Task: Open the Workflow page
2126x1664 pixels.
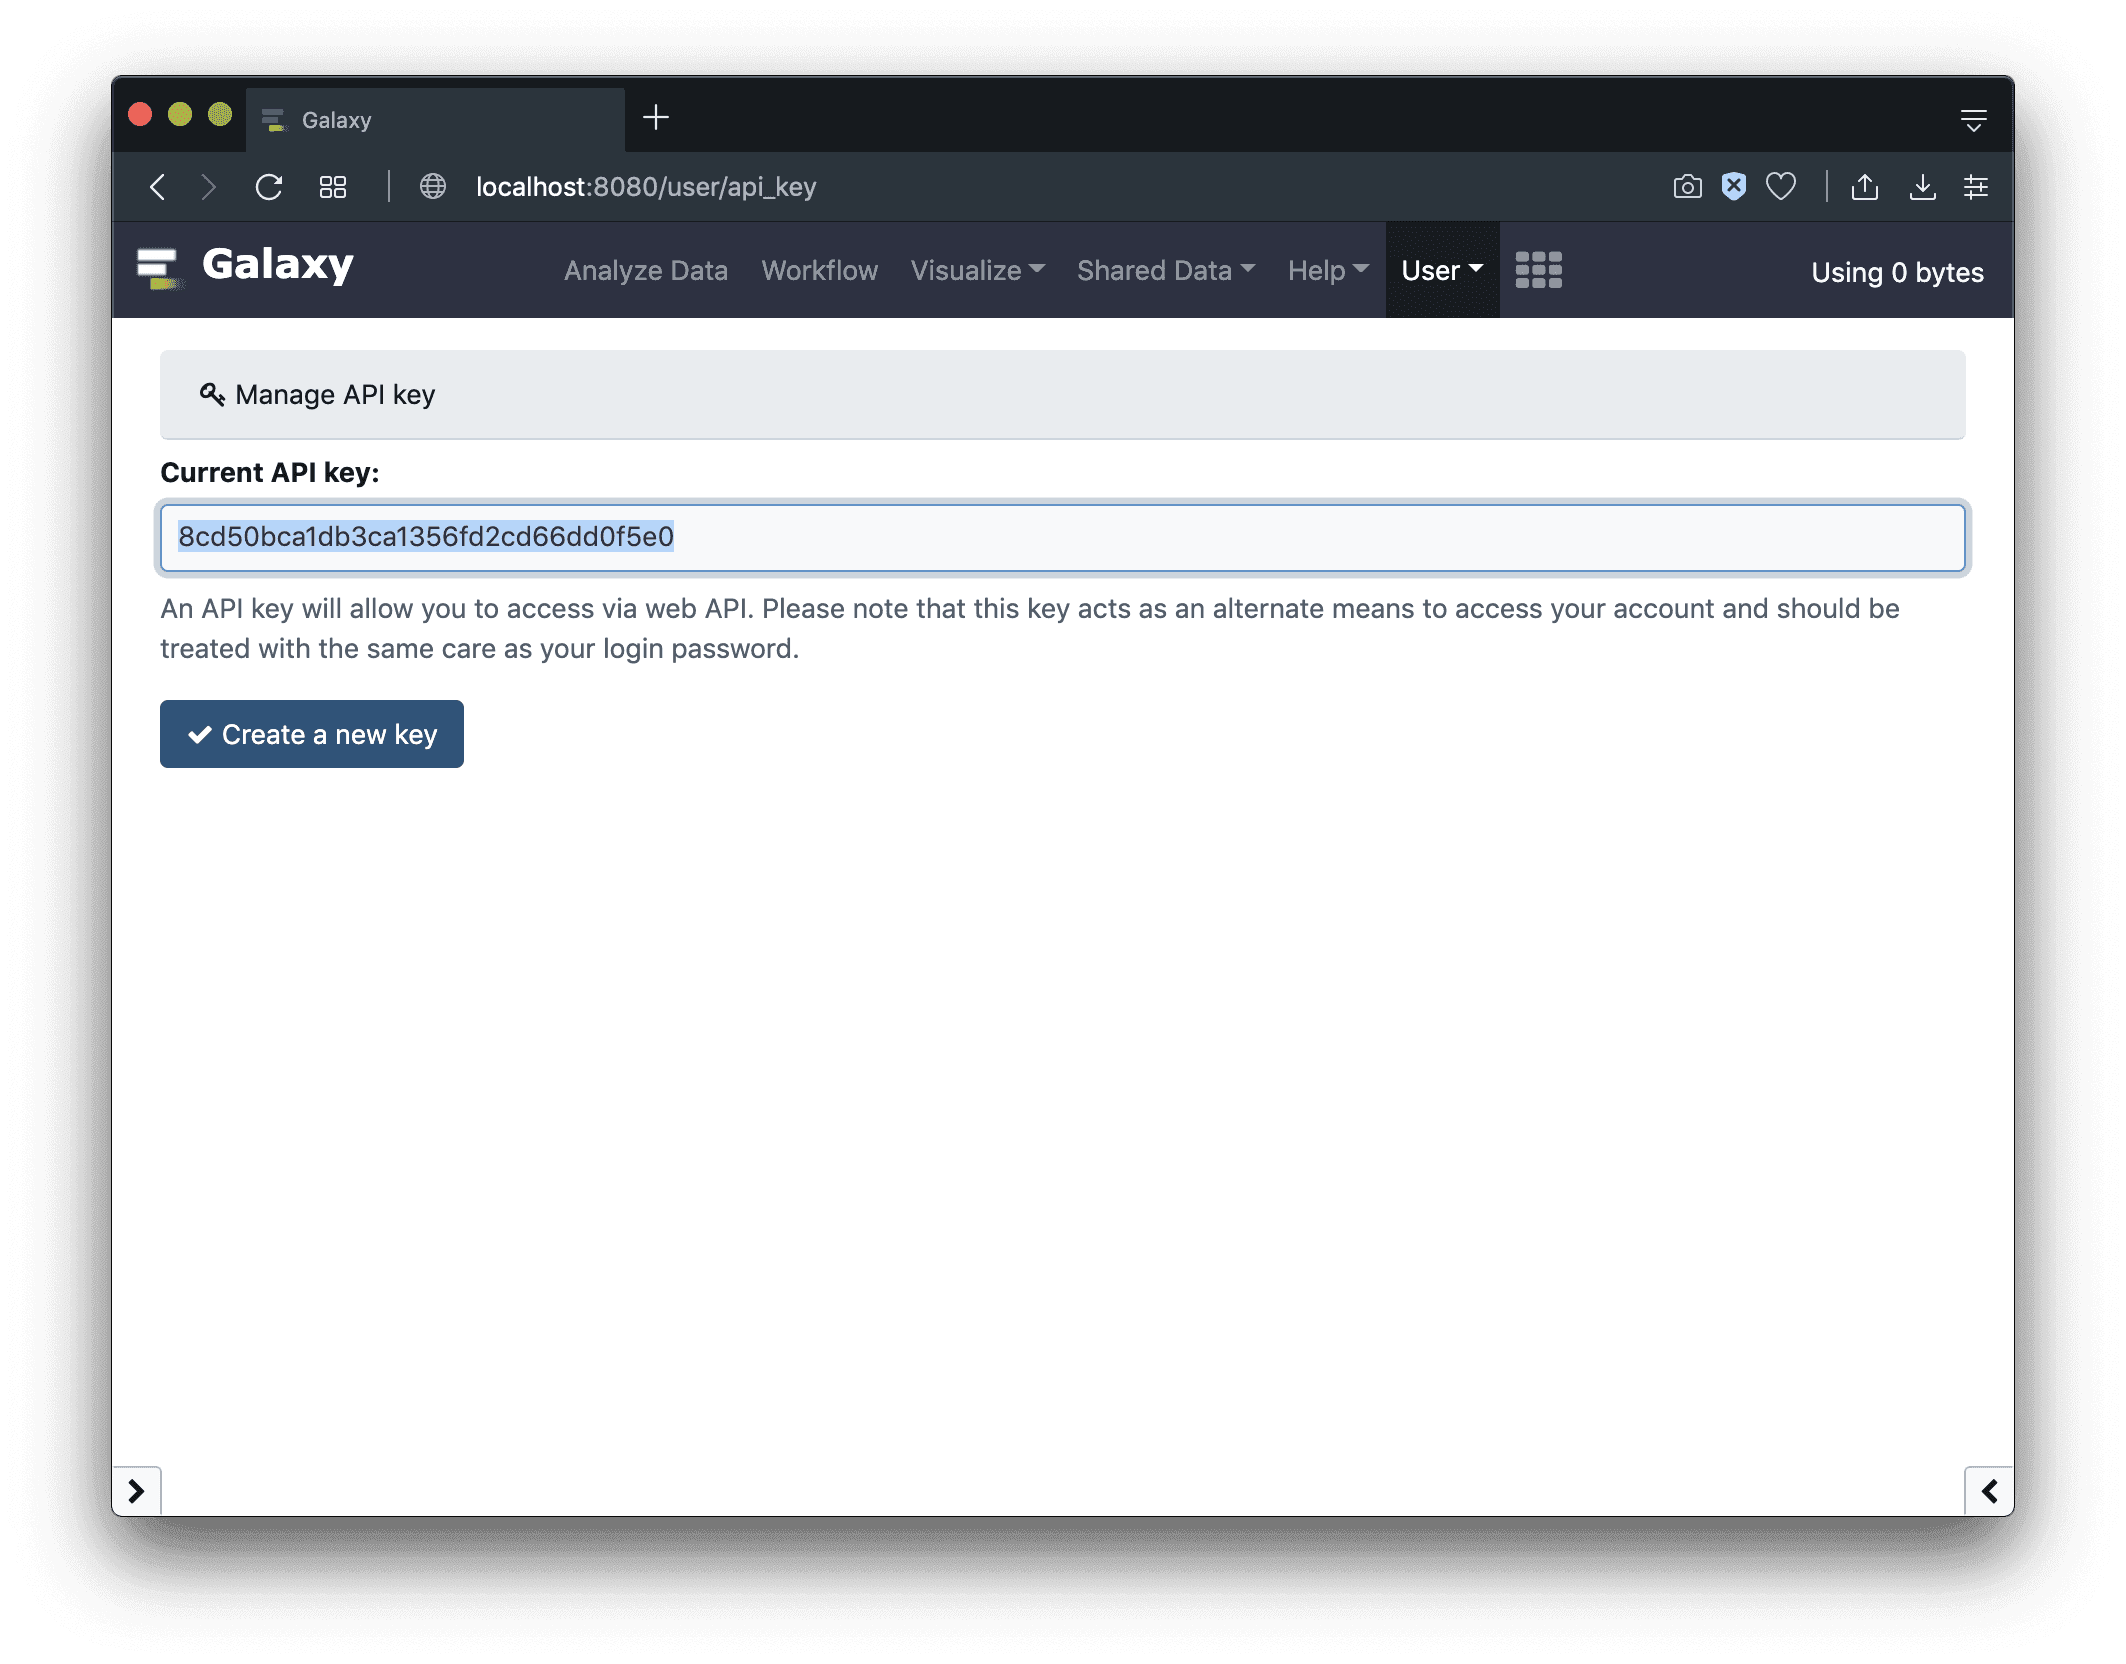Action: [819, 270]
